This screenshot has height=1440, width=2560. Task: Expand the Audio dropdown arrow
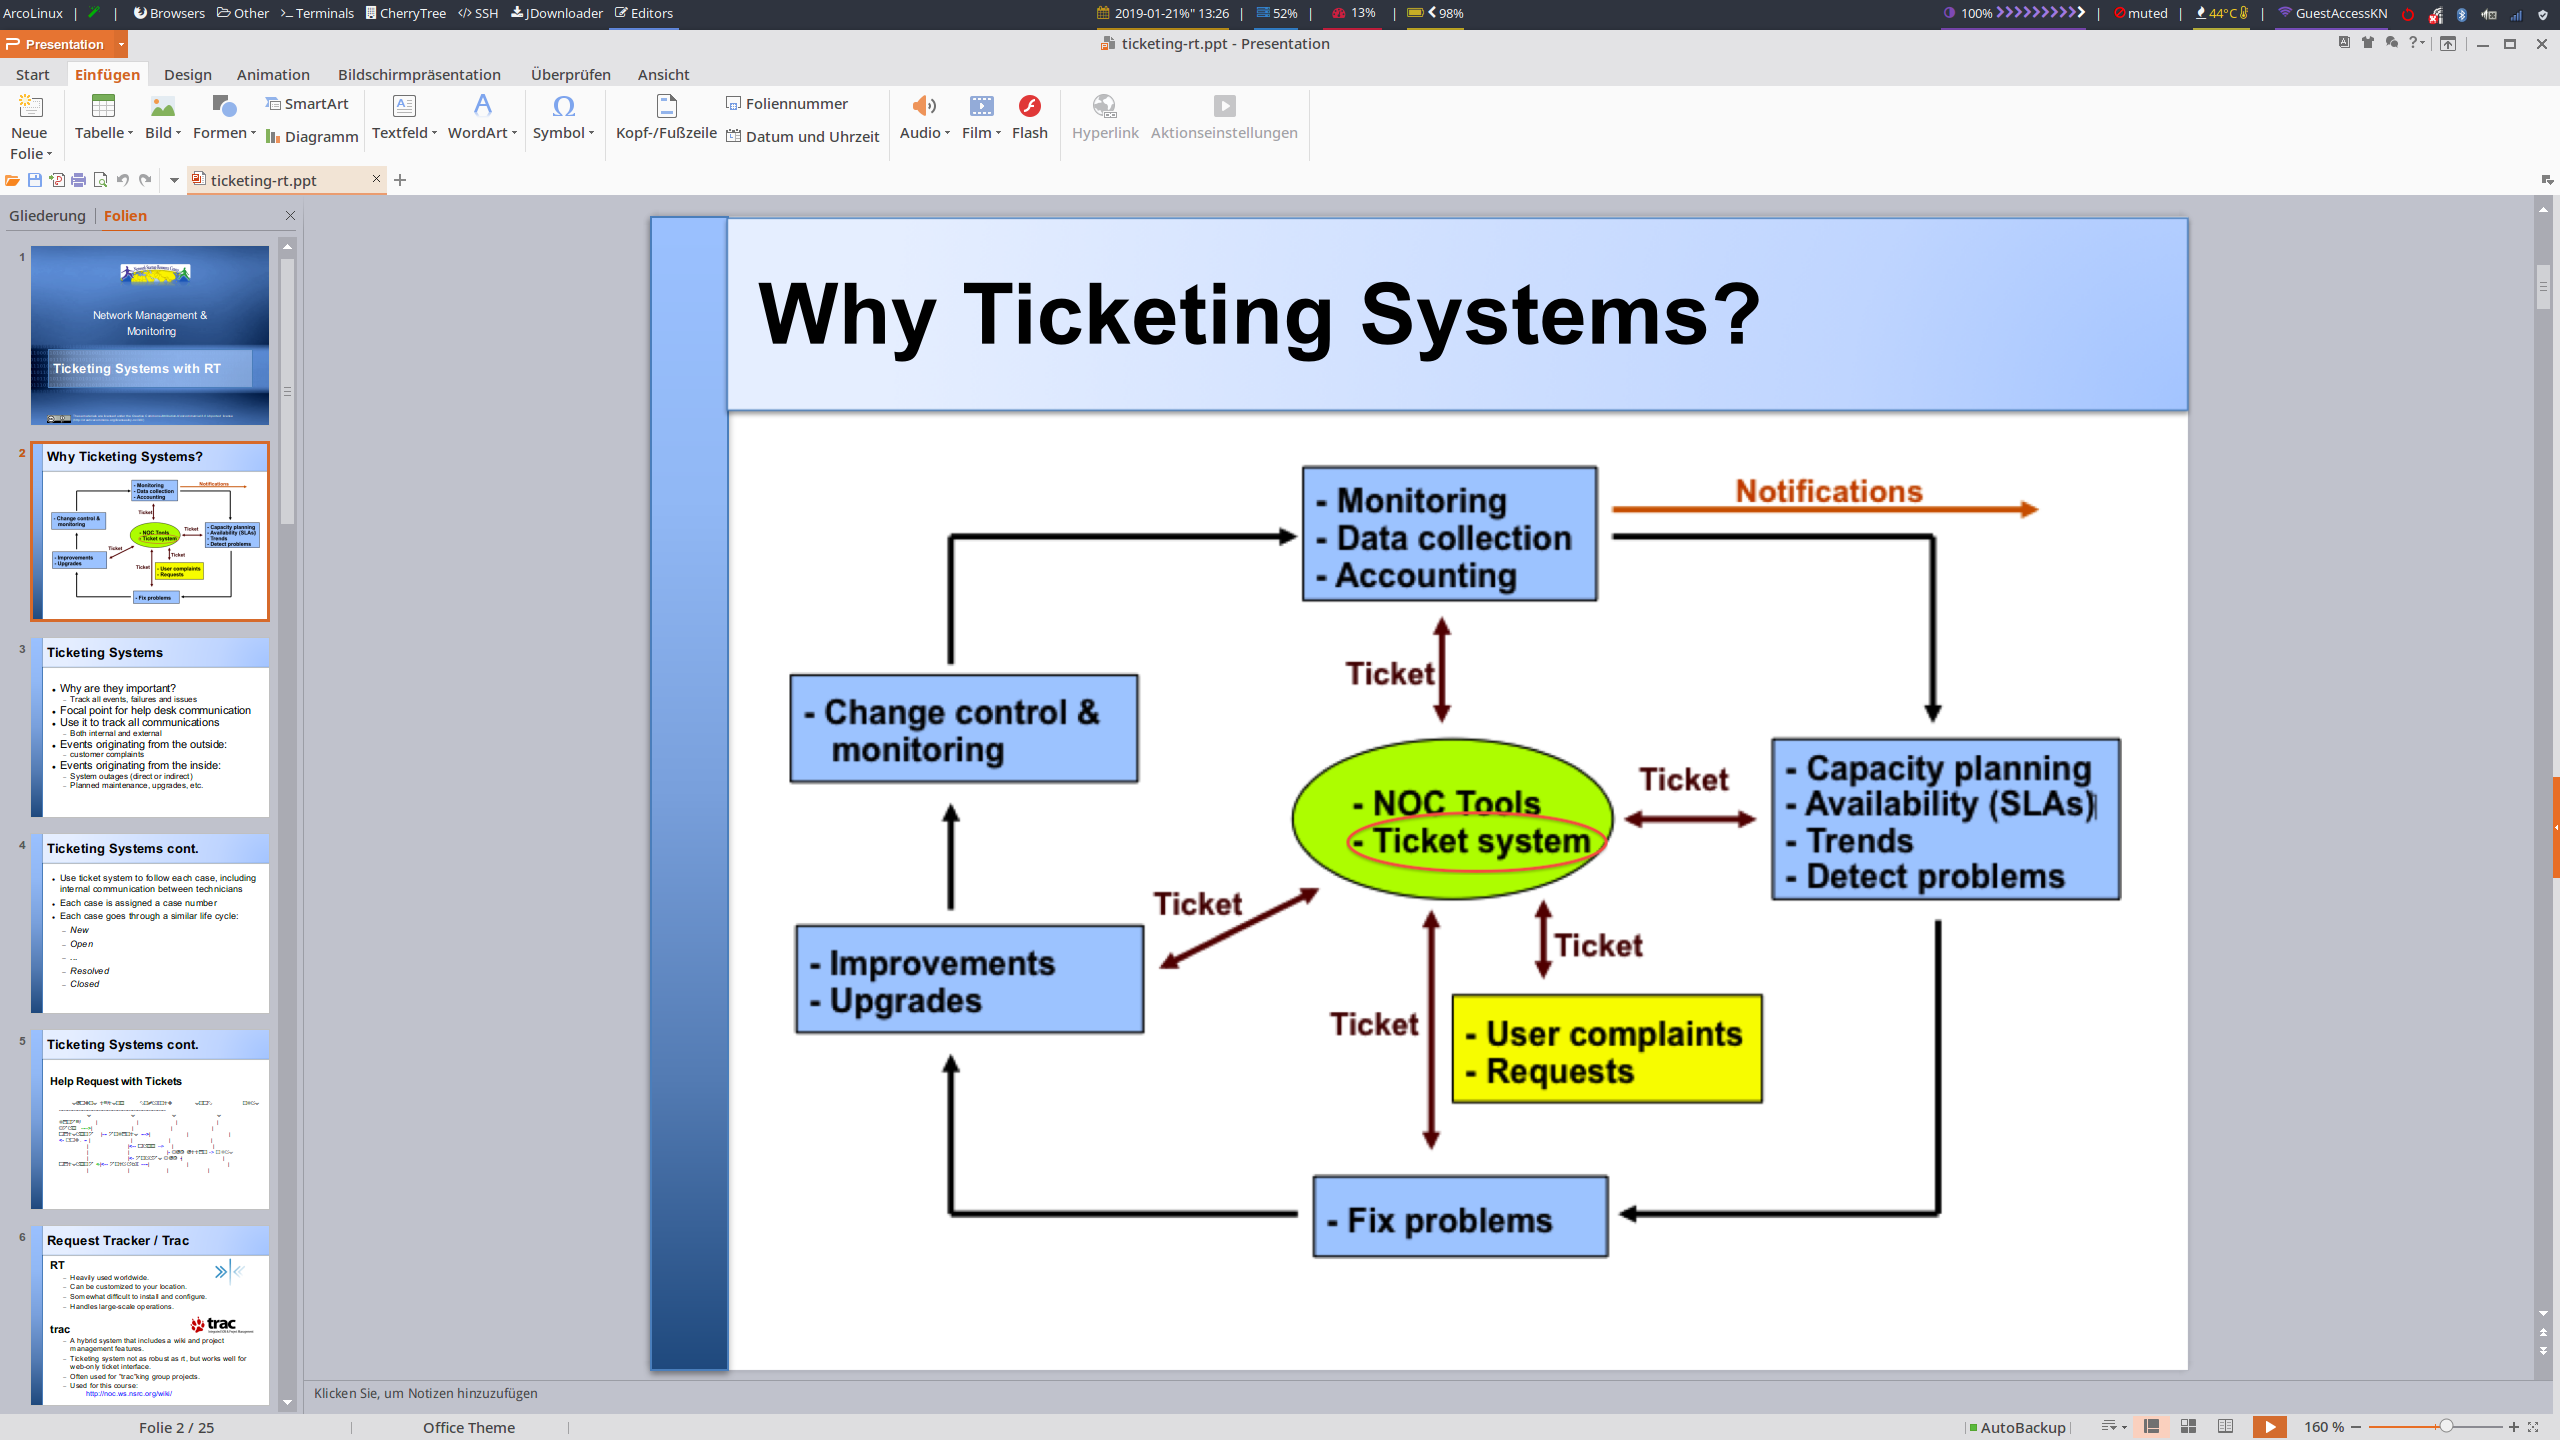coord(947,133)
